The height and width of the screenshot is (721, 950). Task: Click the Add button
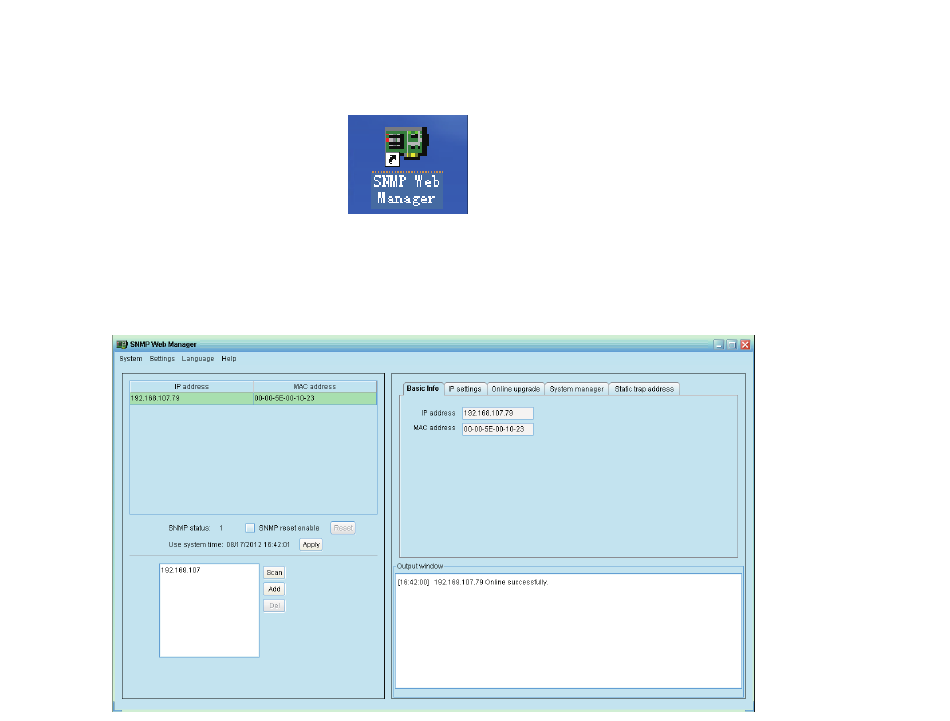pos(274,589)
